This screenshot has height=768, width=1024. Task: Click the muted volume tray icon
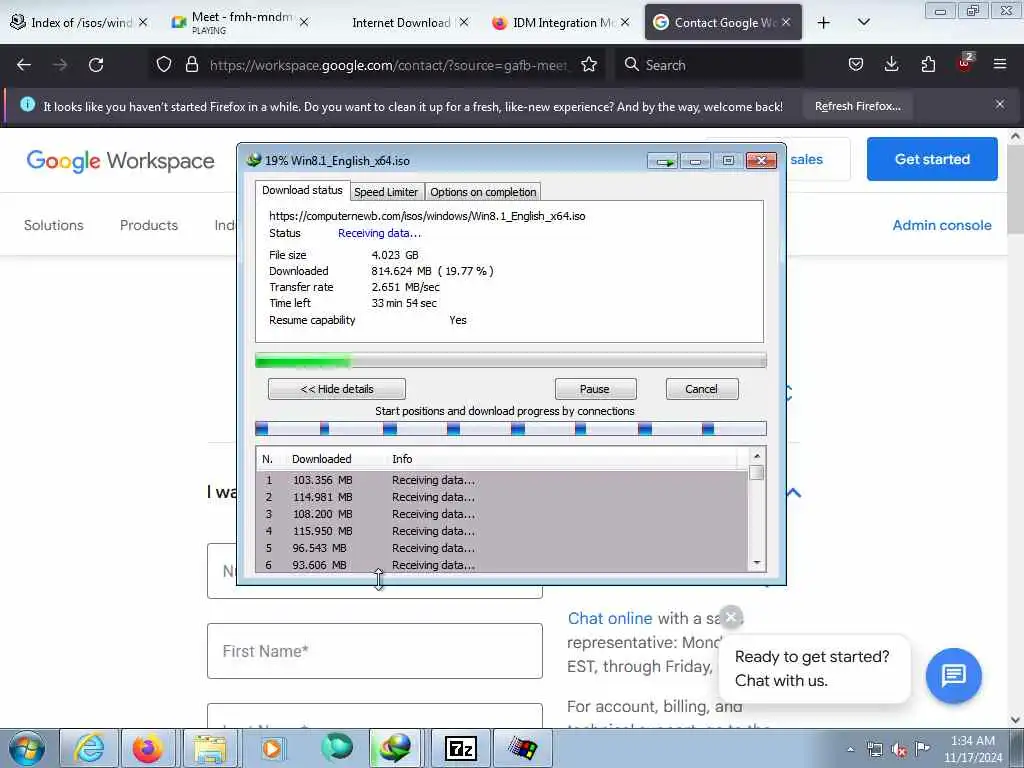click(899, 750)
